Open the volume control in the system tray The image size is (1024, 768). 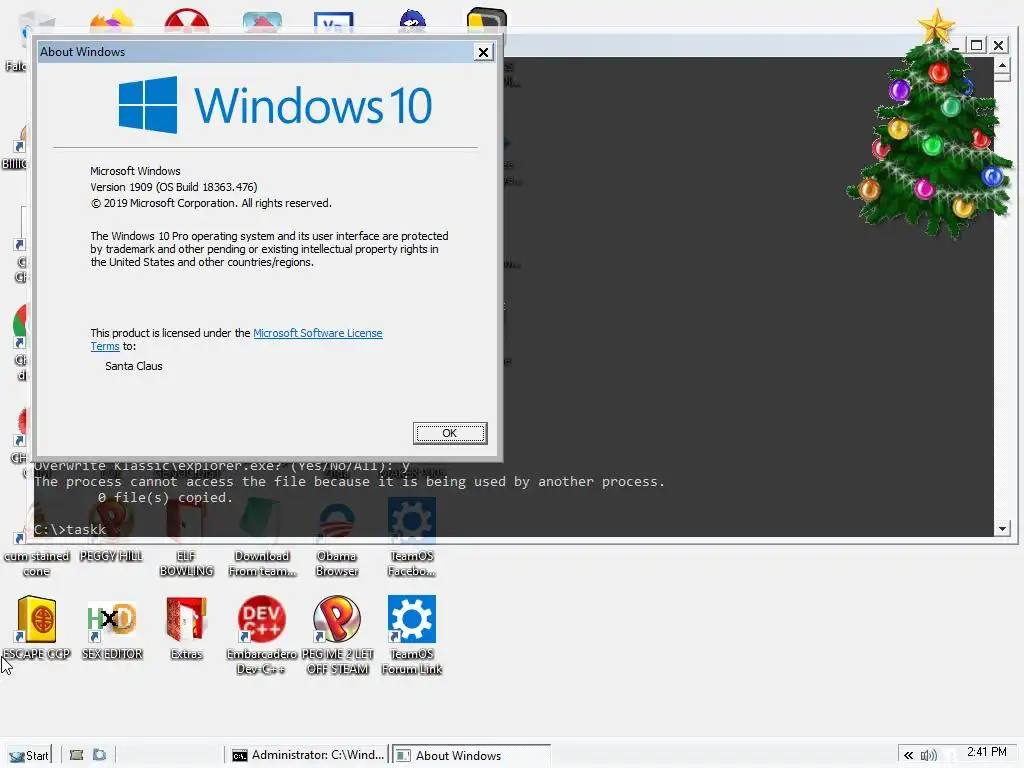click(x=928, y=756)
